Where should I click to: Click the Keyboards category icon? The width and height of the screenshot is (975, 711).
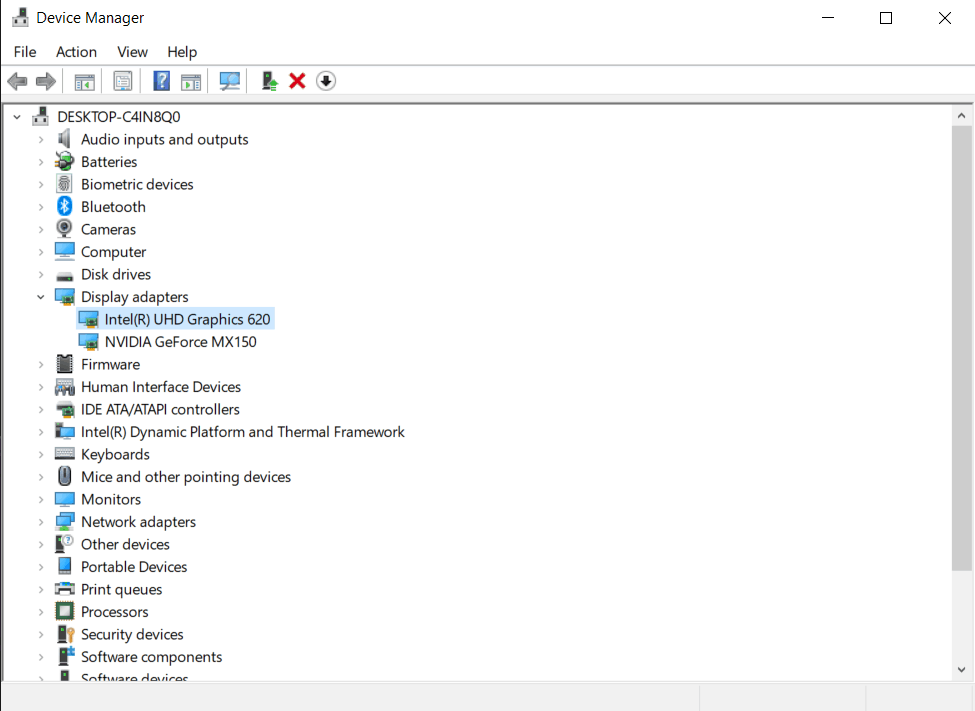coord(65,454)
